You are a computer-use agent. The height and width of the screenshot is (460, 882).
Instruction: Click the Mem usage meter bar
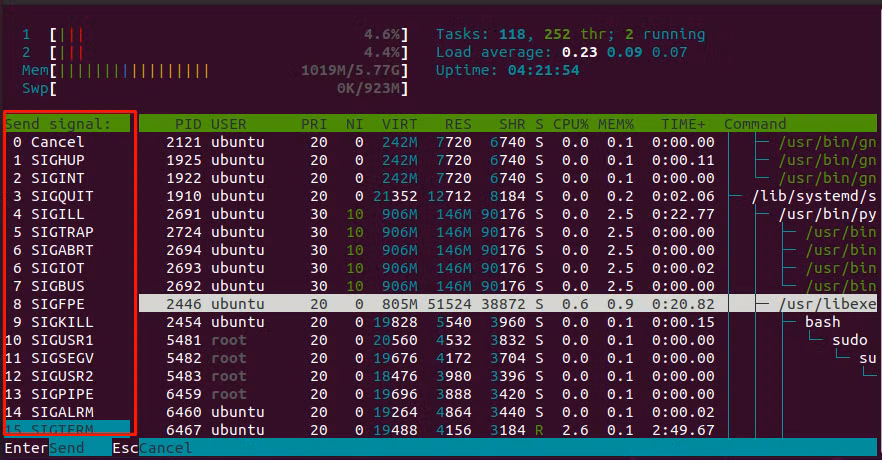coord(215,70)
